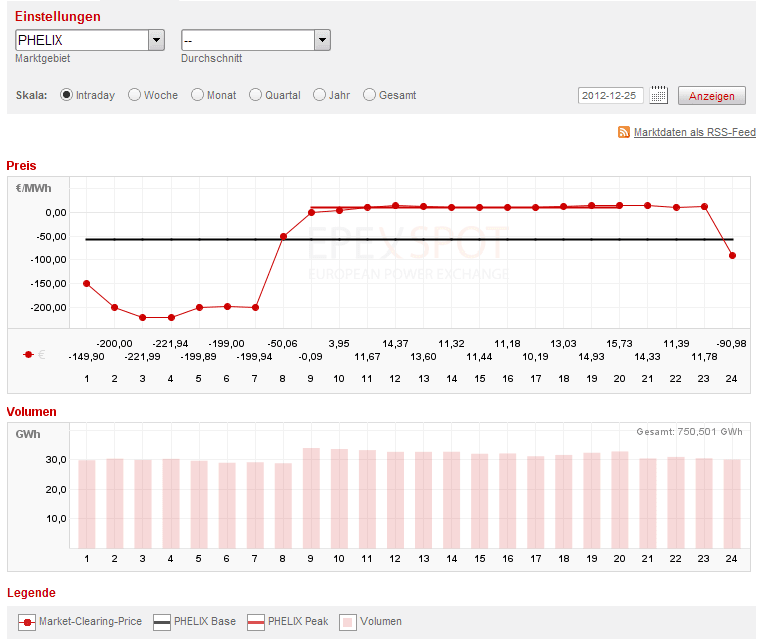Click the orange RSS feed icon
The height and width of the screenshot is (644, 761).
[624, 132]
